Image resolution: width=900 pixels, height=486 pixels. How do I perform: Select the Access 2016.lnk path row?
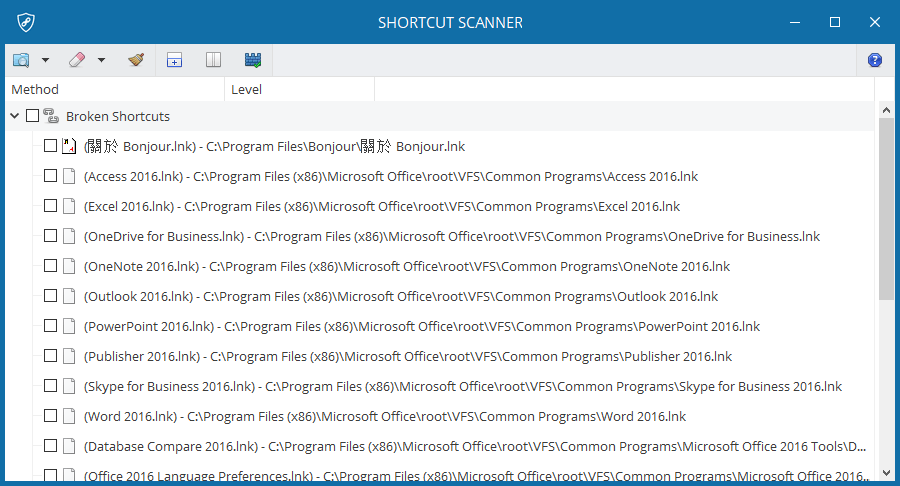point(391,176)
